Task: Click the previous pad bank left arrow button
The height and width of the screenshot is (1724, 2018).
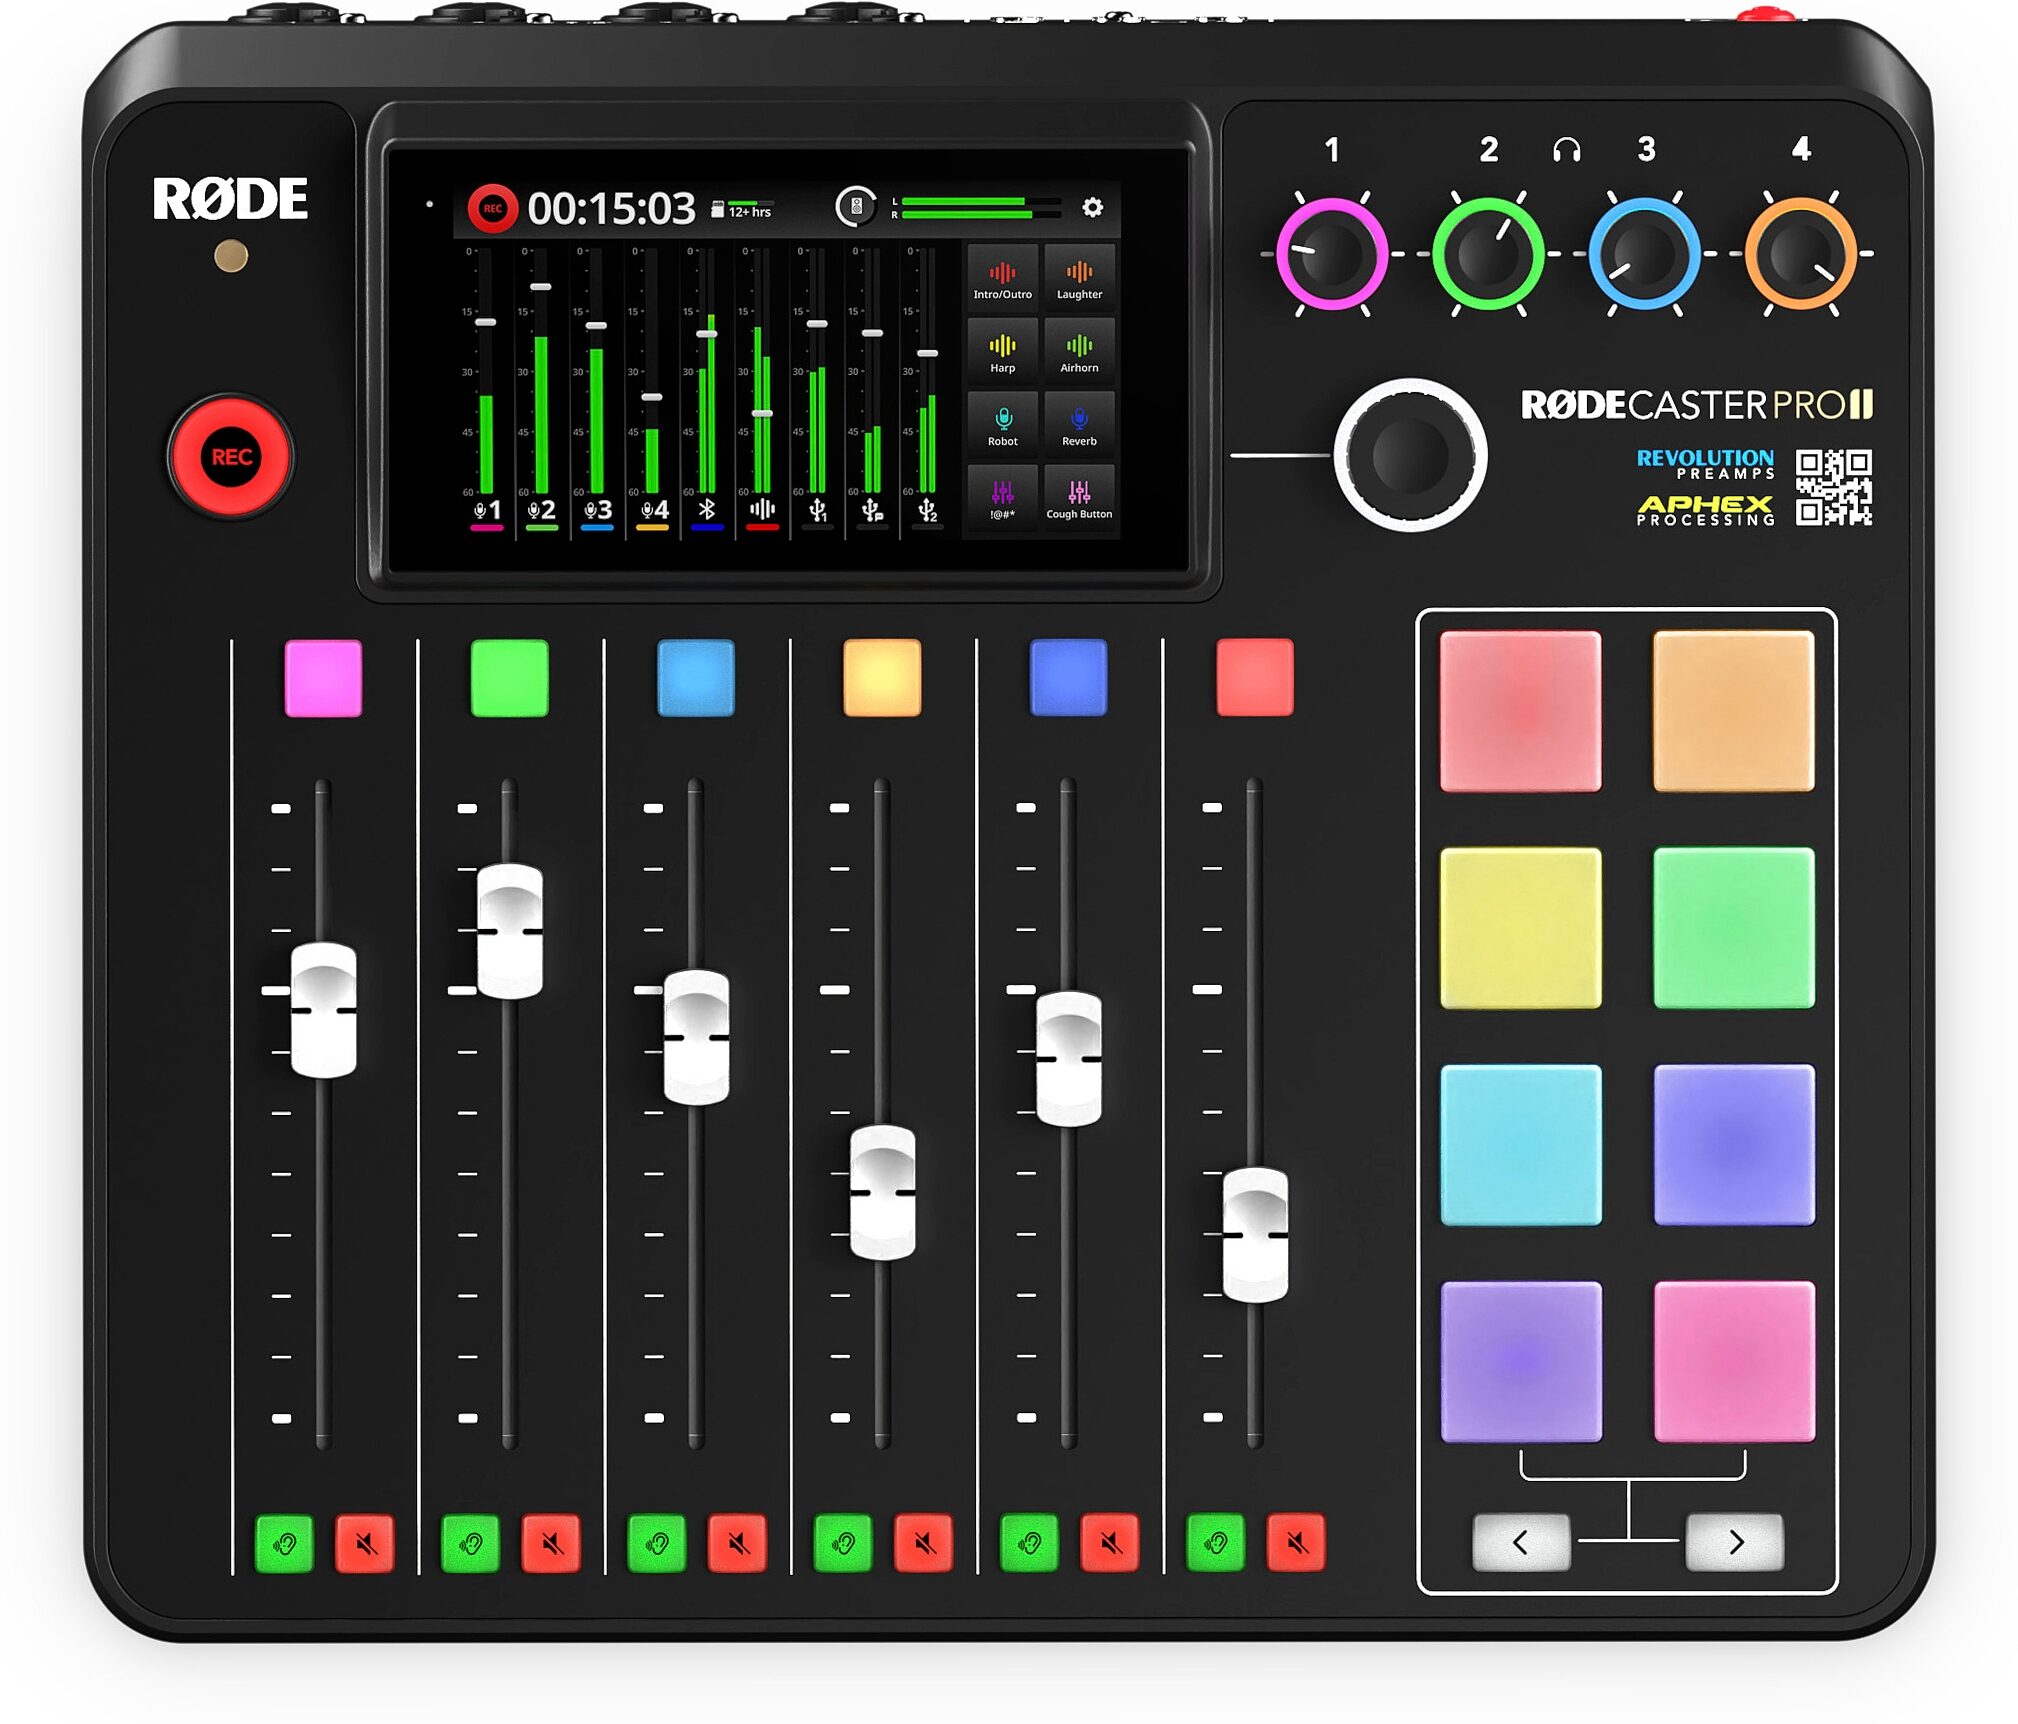Action: (1521, 1542)
